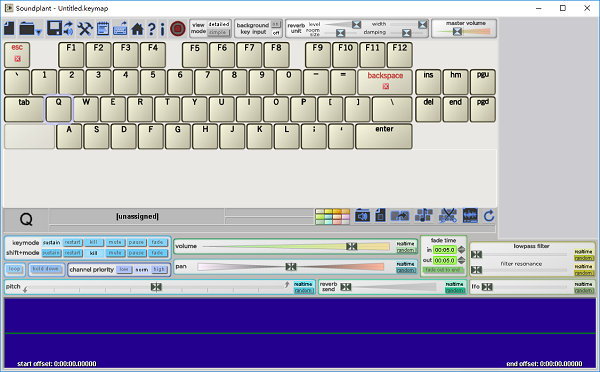Click the esc key on virtual keyboard
Screen dimensions: 600x372
point(17,55)
